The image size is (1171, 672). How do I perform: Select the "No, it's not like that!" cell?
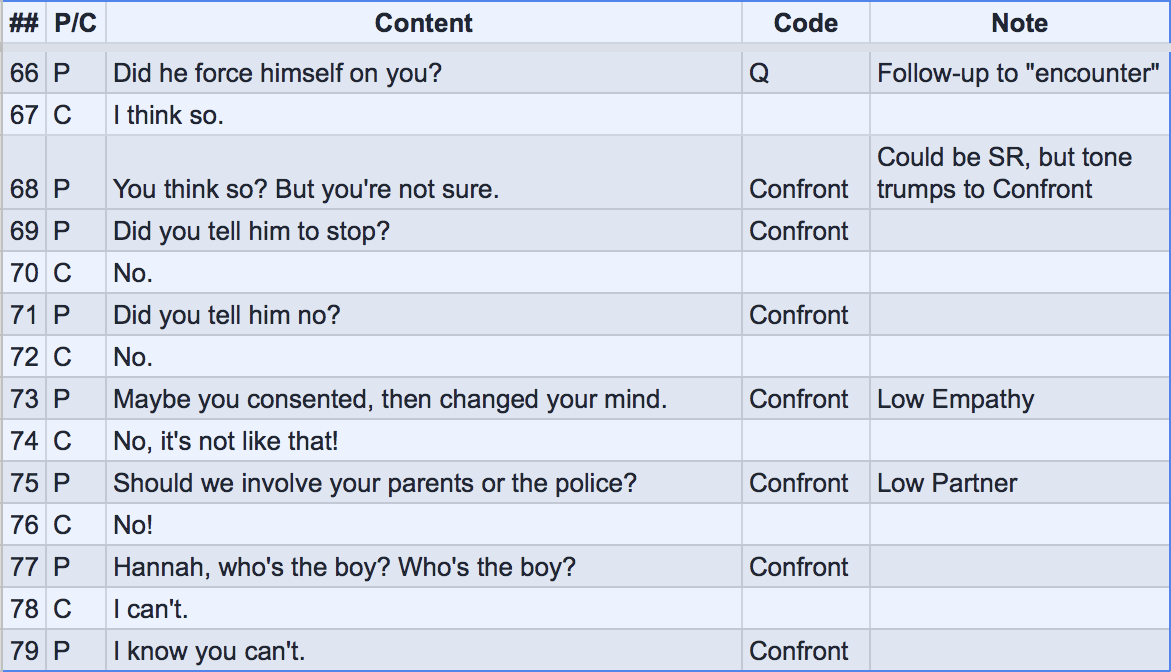(x=233, y=441)
